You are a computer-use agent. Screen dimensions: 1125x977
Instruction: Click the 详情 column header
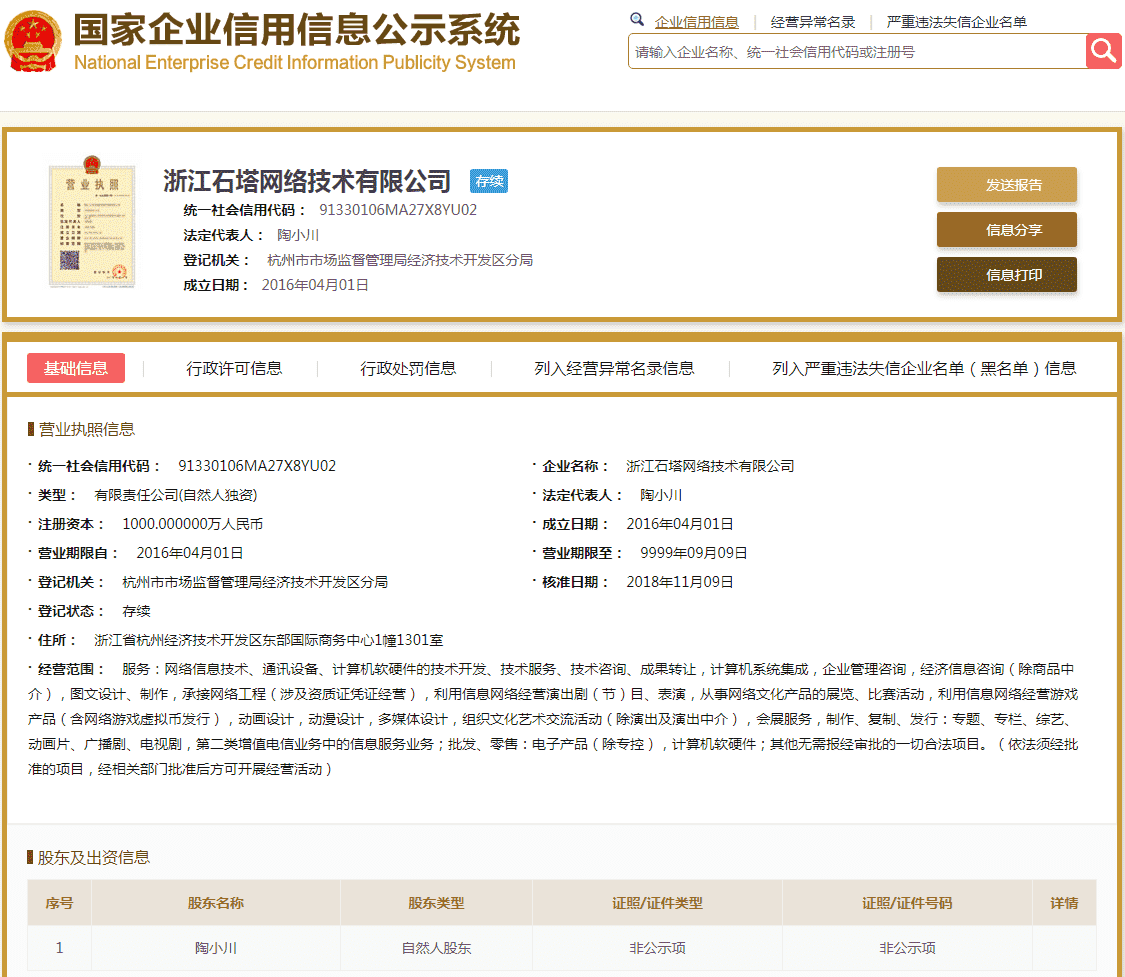(1064, 903)
